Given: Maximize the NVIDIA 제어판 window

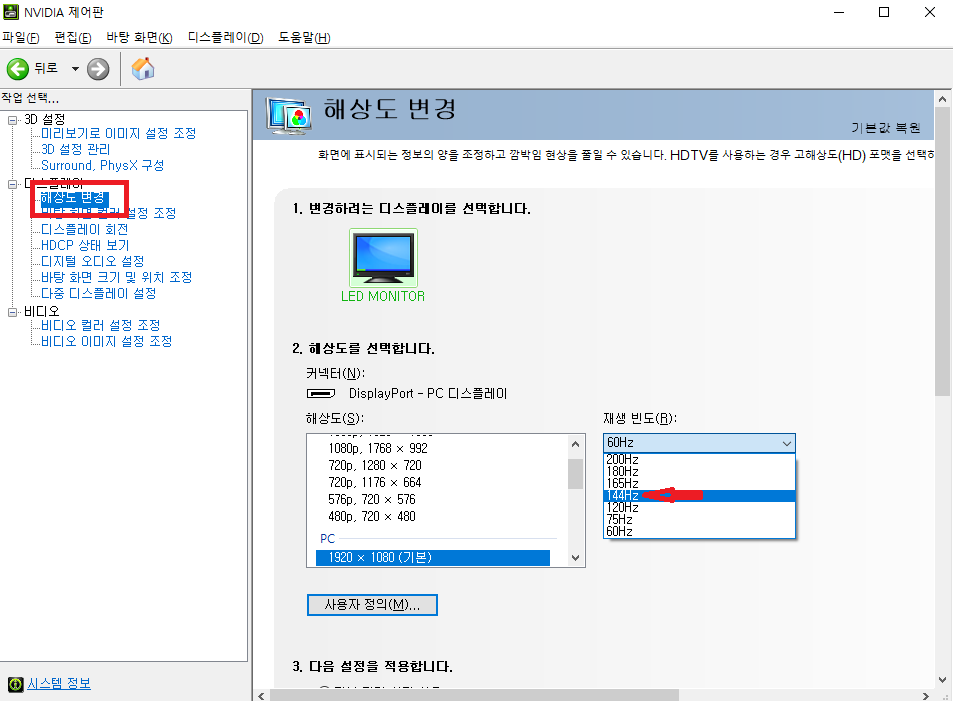Looking at the screenshot, I should [884, 12].
